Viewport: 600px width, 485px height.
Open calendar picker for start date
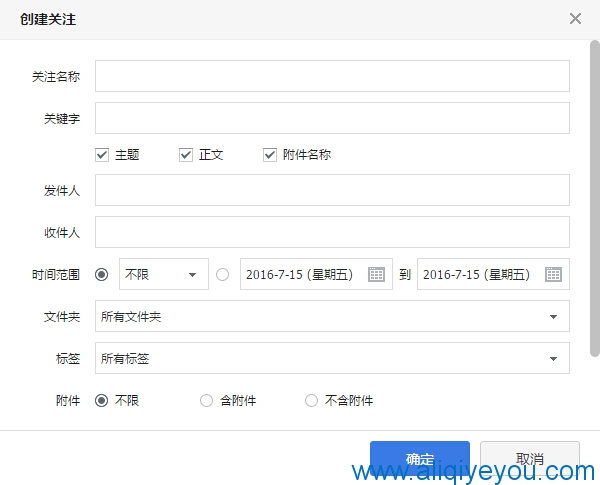pyautogui.click(x=376, y=274)
